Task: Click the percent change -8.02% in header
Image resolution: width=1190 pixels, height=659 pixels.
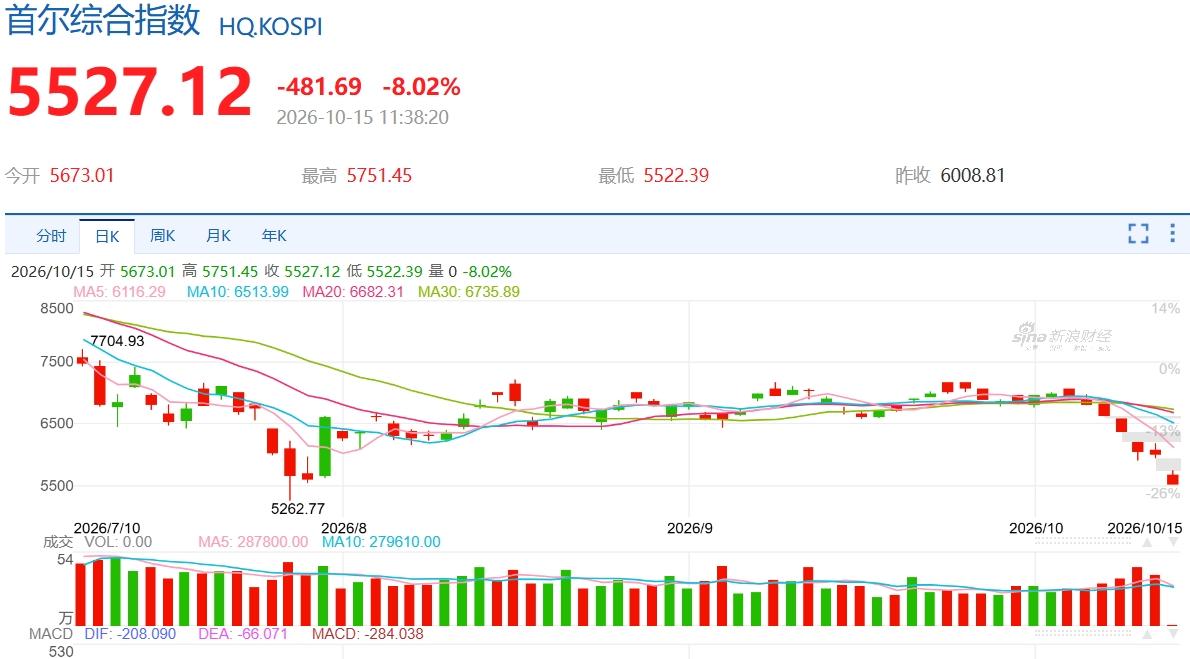Action: 421,87
